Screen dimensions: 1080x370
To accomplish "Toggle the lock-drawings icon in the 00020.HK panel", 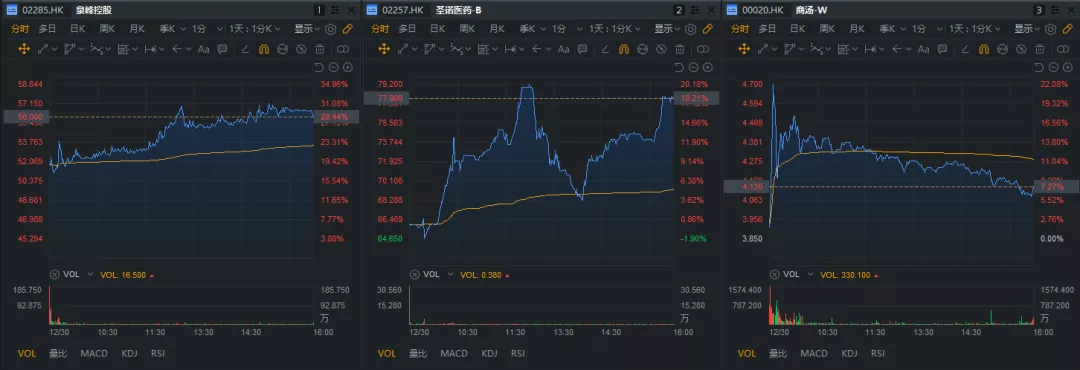I will coord(1002,49).
